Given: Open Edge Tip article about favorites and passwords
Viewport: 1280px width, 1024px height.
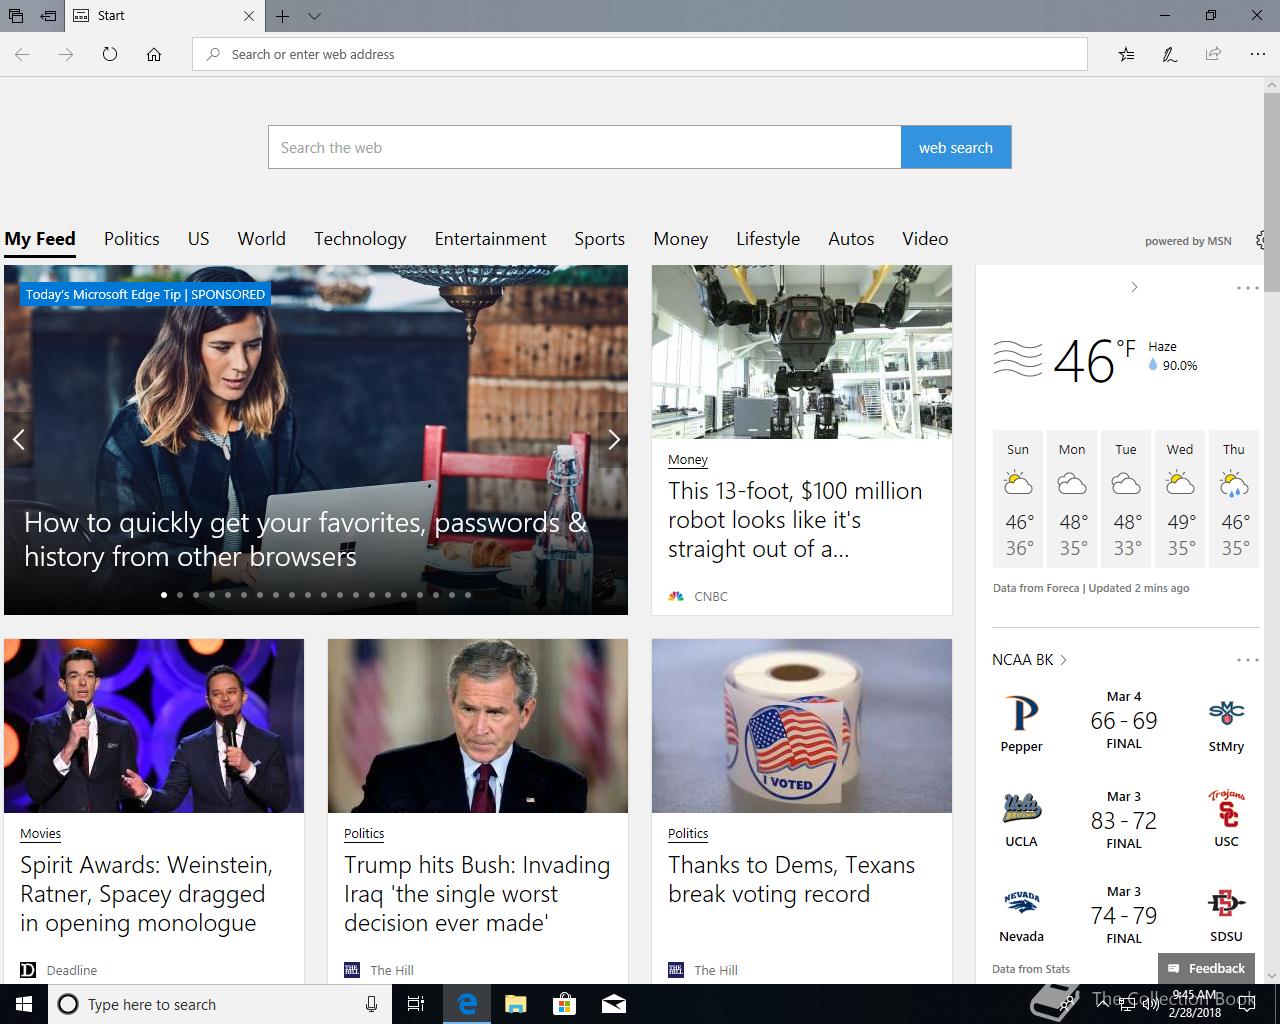Looking at the screenshot, I should coord(305,539).
